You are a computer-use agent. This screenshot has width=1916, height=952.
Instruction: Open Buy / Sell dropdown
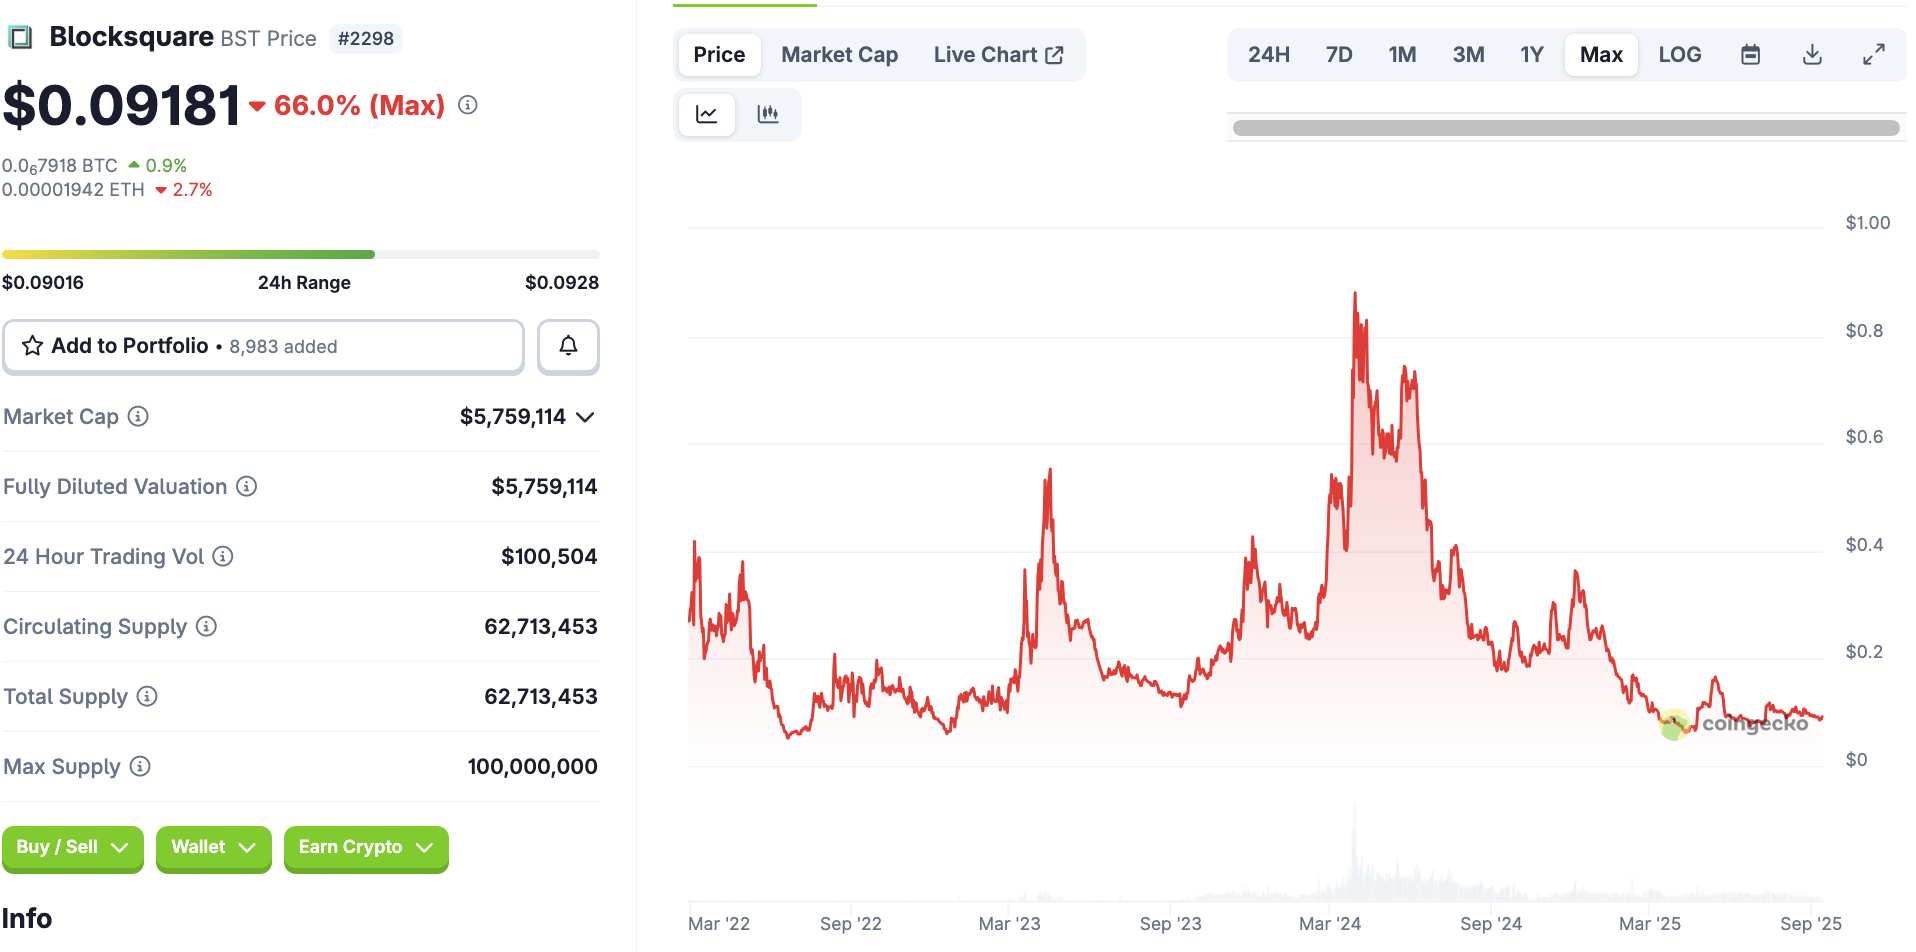(x=73, y=848)
